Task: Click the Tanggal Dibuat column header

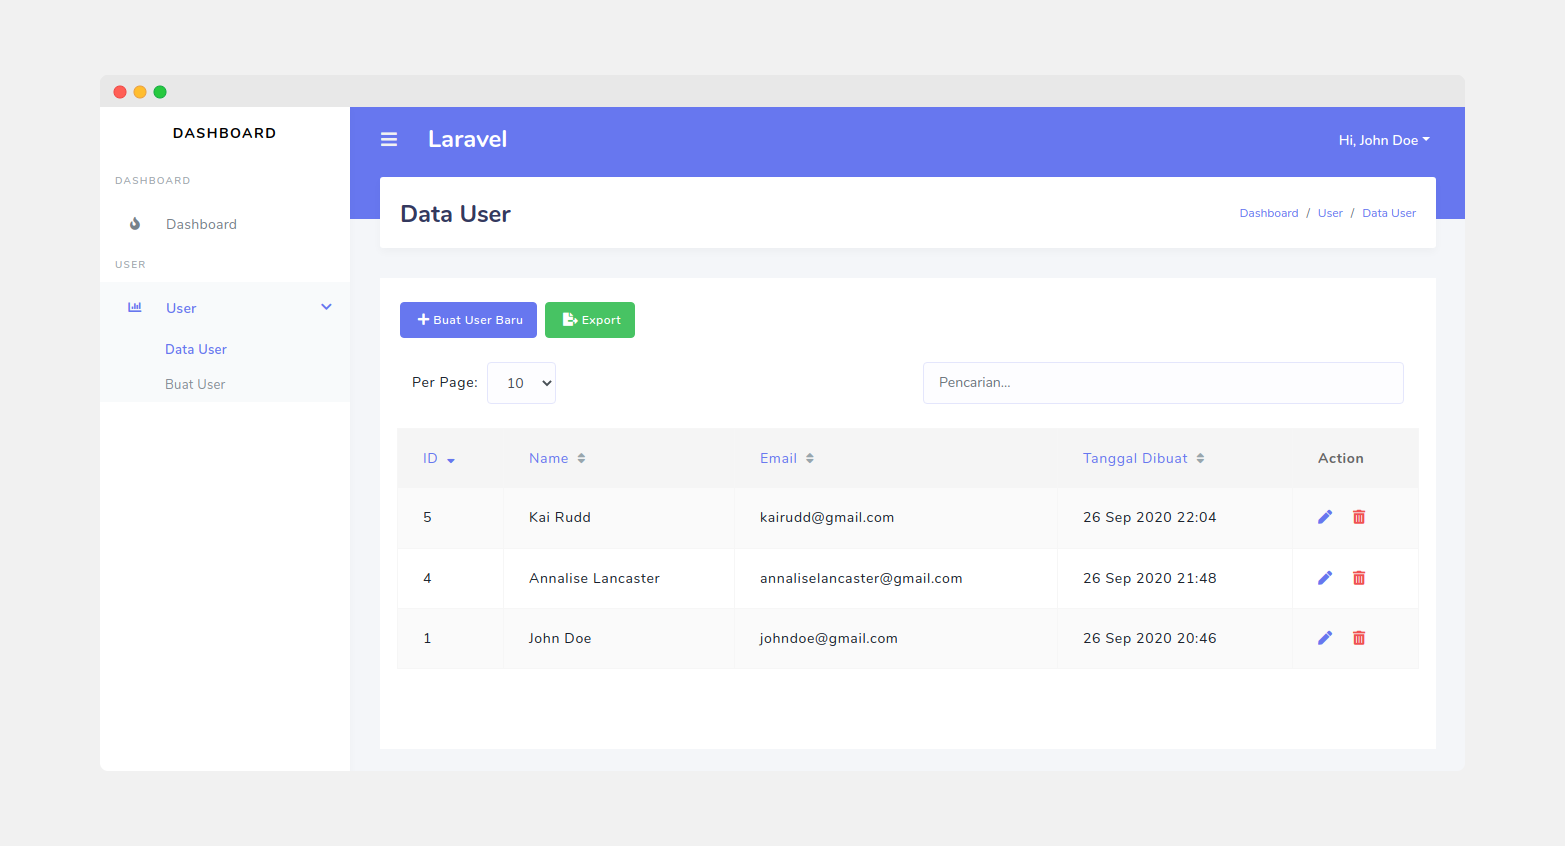Action: 1135,458
